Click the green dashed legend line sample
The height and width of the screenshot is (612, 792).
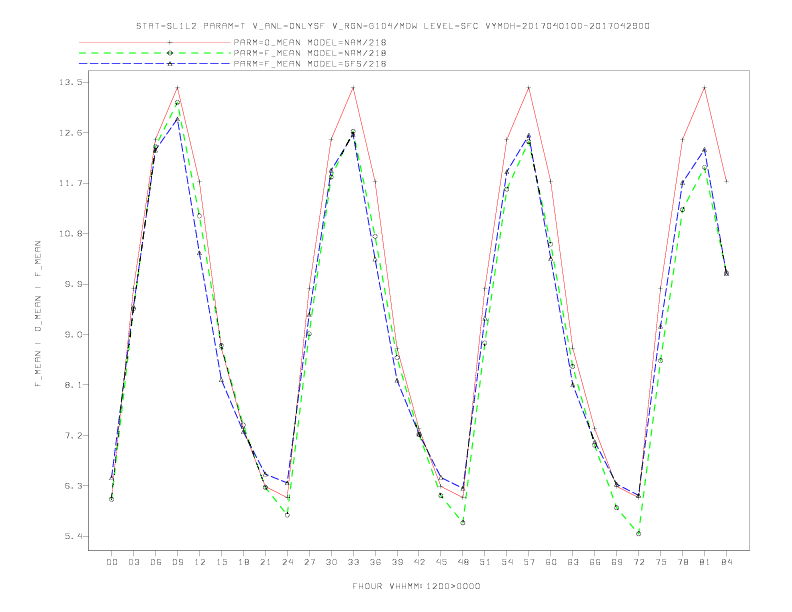155,53
